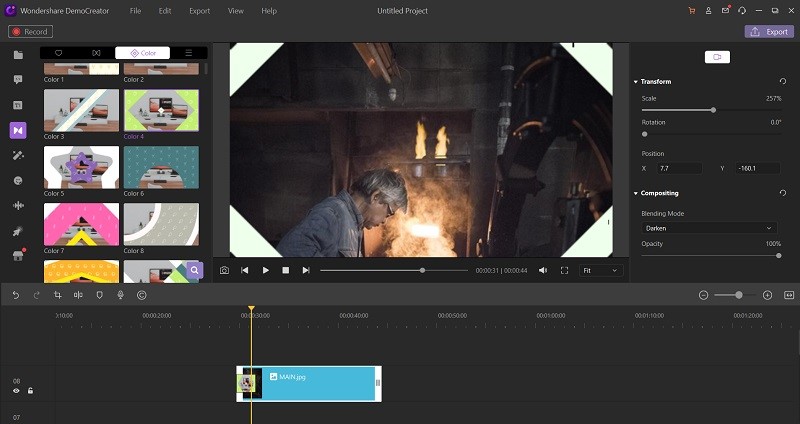Select the transitions panel icon

point(18,130)
